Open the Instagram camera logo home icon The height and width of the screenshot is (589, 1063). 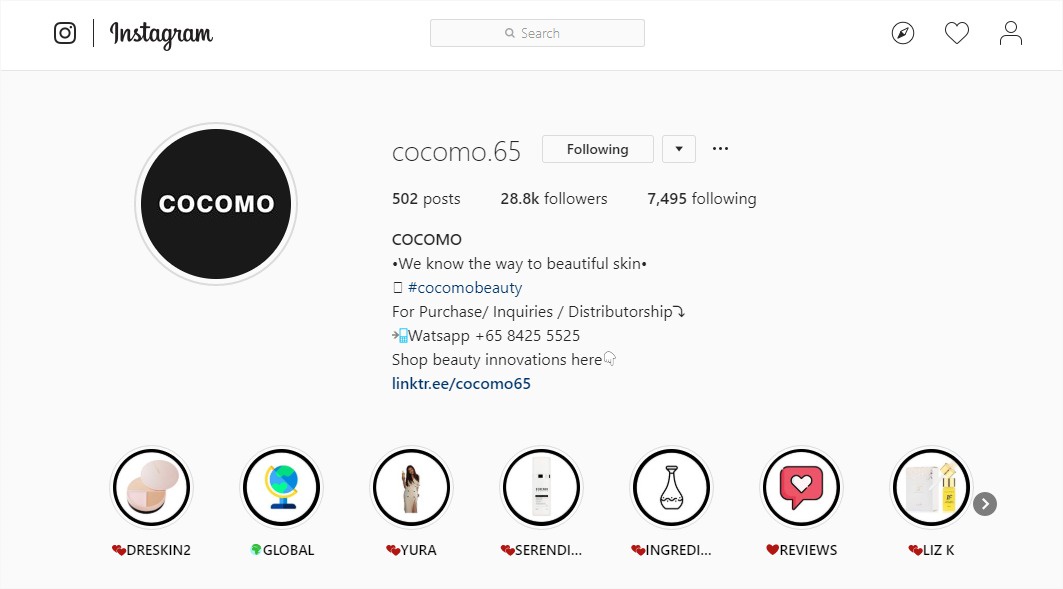click(65, 33)
